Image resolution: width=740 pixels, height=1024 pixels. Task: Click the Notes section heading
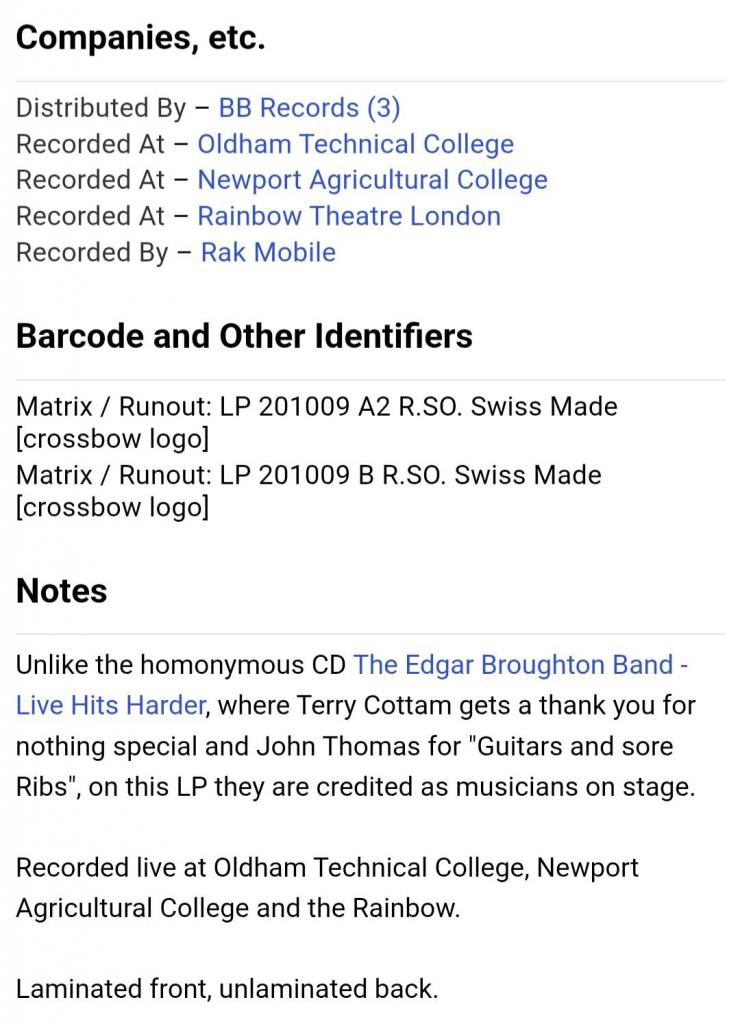click(x=61, y=590)
